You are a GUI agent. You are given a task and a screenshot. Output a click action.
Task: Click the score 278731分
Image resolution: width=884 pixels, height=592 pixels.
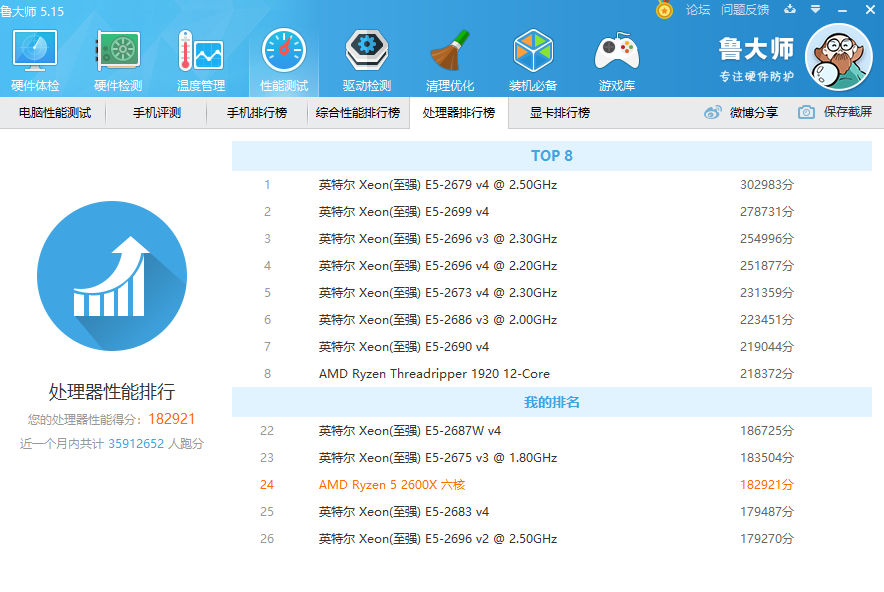click(x=767, y=212)
